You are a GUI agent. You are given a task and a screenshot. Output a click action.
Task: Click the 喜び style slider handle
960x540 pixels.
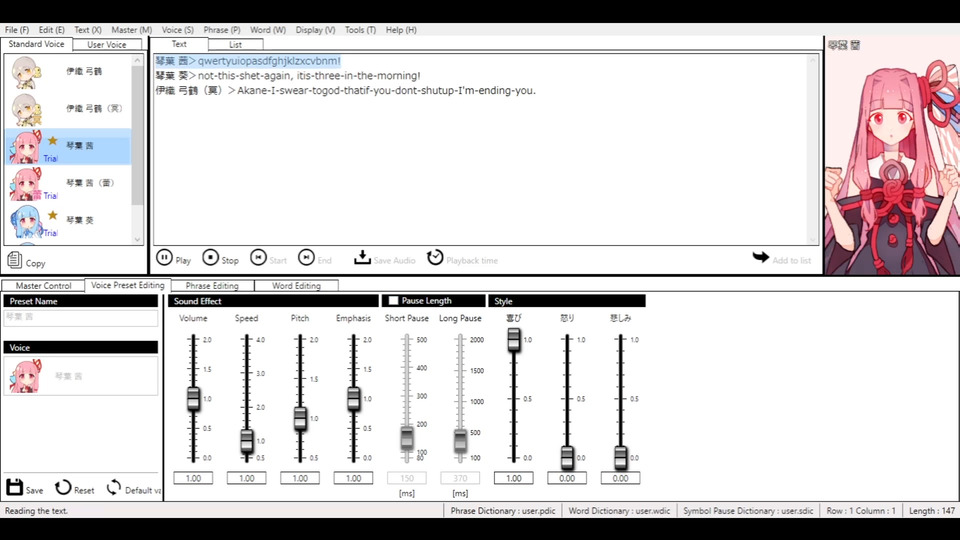tap(514, 339)
